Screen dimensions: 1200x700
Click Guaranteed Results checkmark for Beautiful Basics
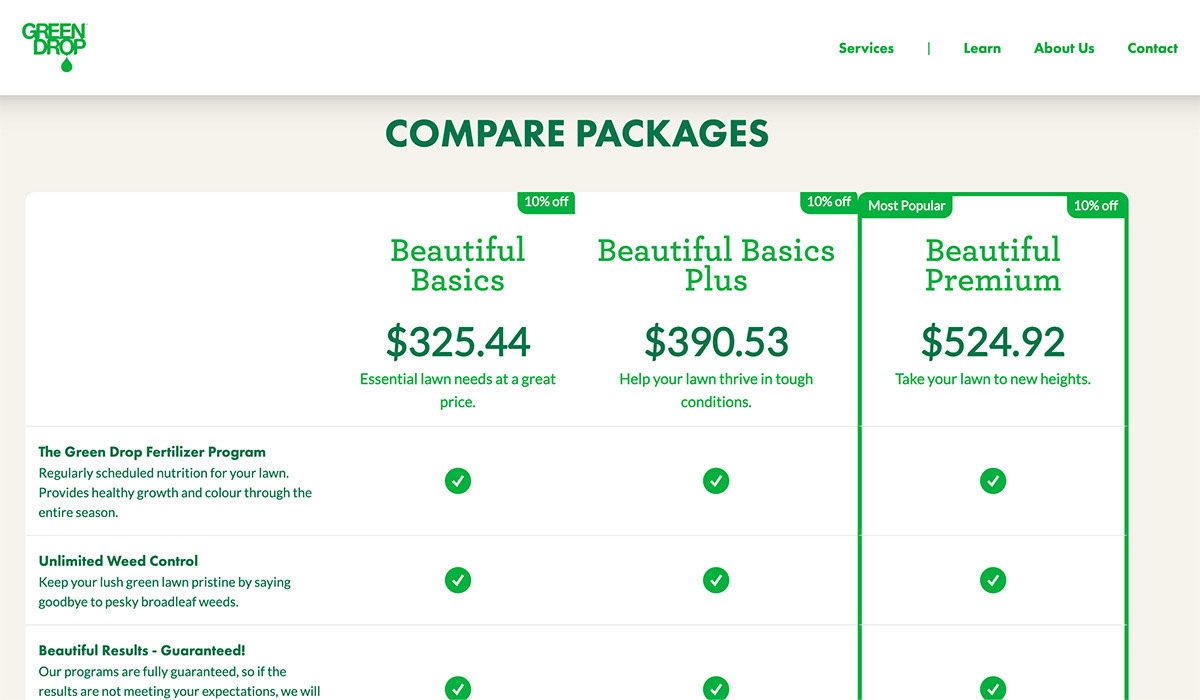point(458,688)
